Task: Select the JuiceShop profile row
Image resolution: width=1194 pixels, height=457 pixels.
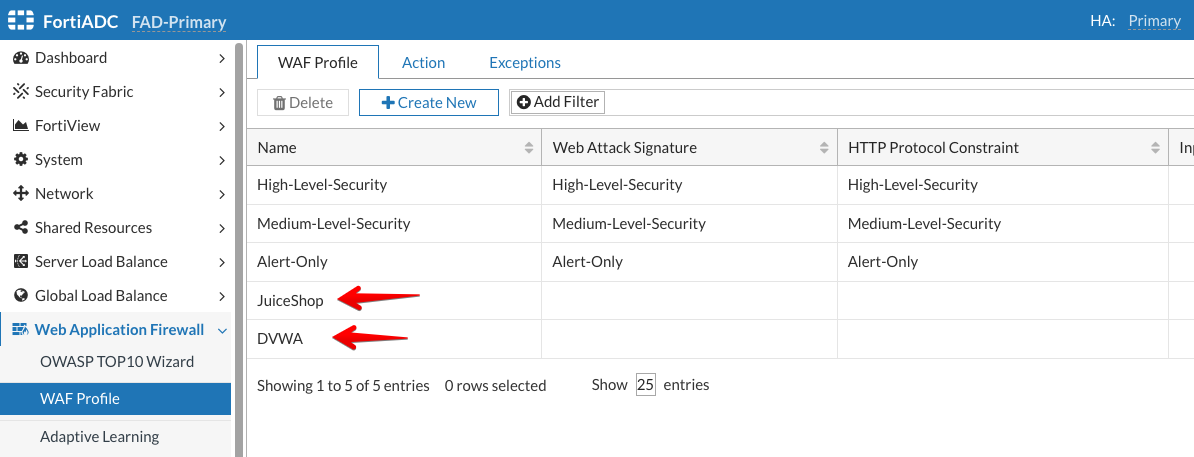Action: pyautogui.click(x=290, y=300)
